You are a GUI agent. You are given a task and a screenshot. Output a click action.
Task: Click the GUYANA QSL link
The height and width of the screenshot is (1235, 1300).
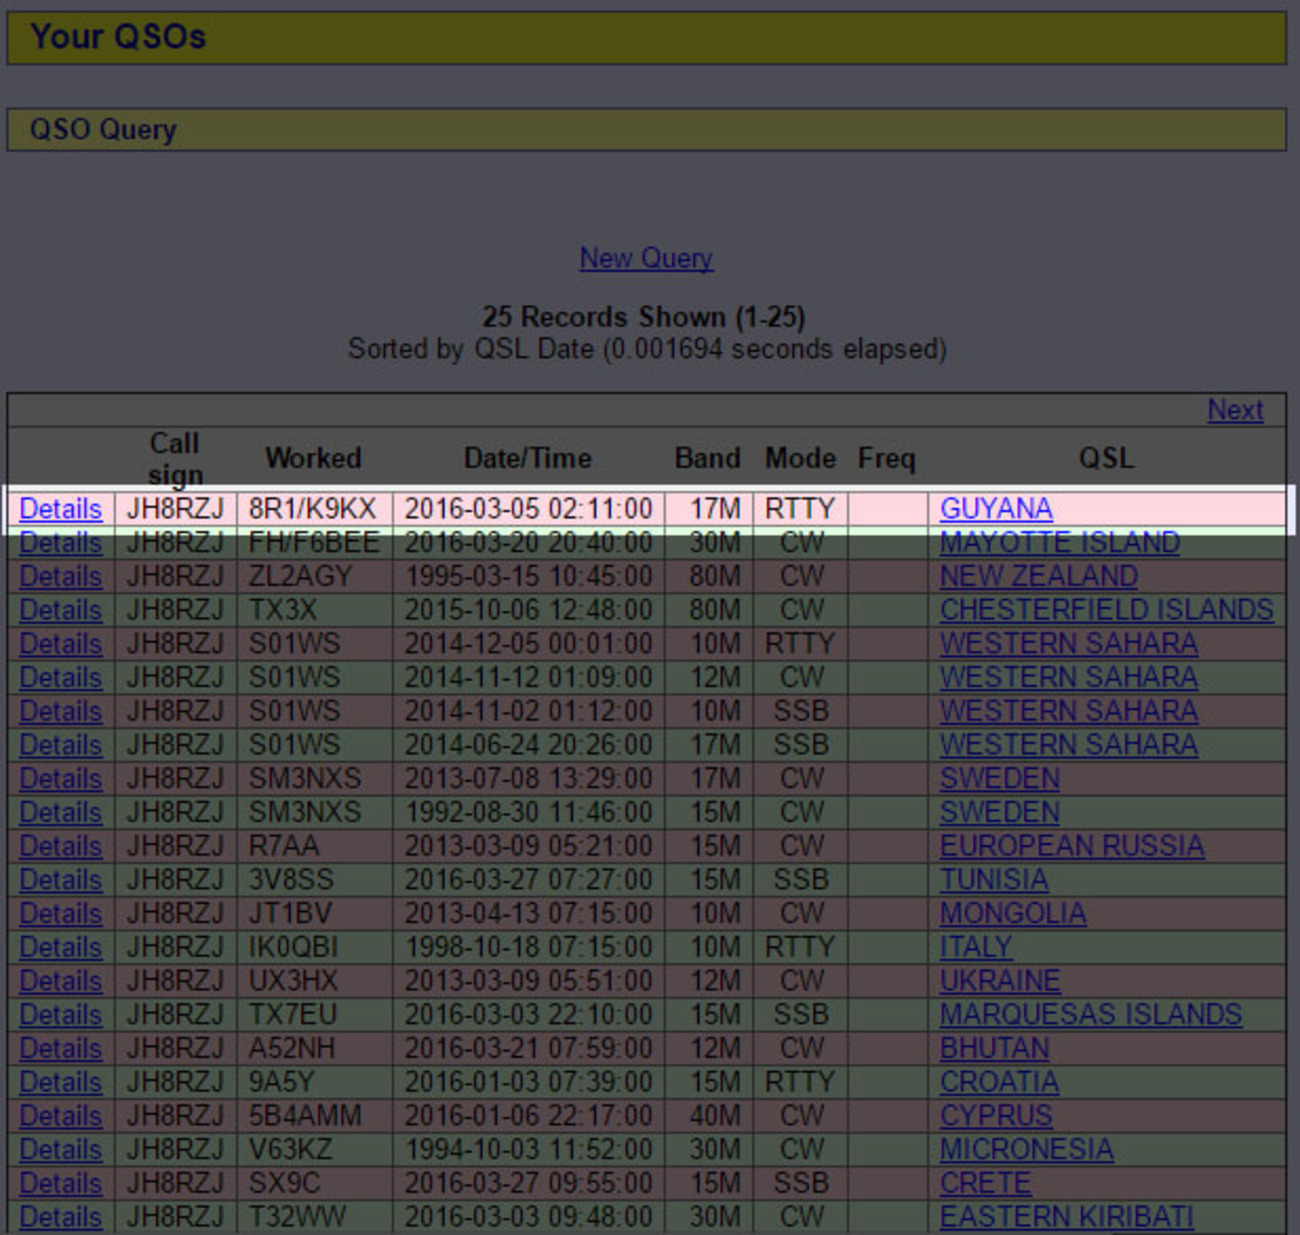coord(996,509)
